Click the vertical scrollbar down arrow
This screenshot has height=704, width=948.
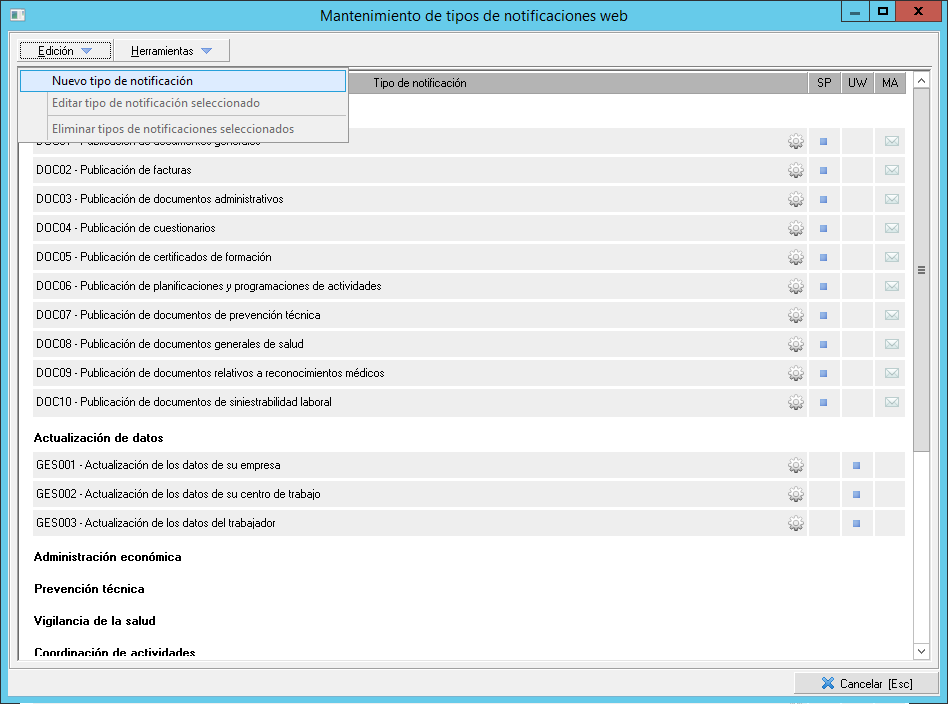(921, 651)
